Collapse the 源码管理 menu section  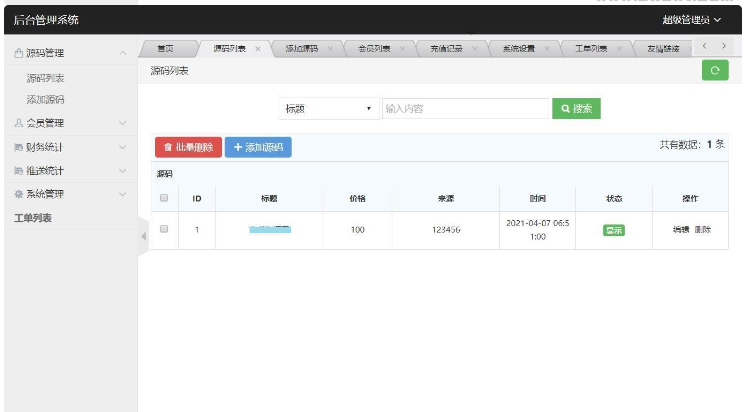coord(123,53)
